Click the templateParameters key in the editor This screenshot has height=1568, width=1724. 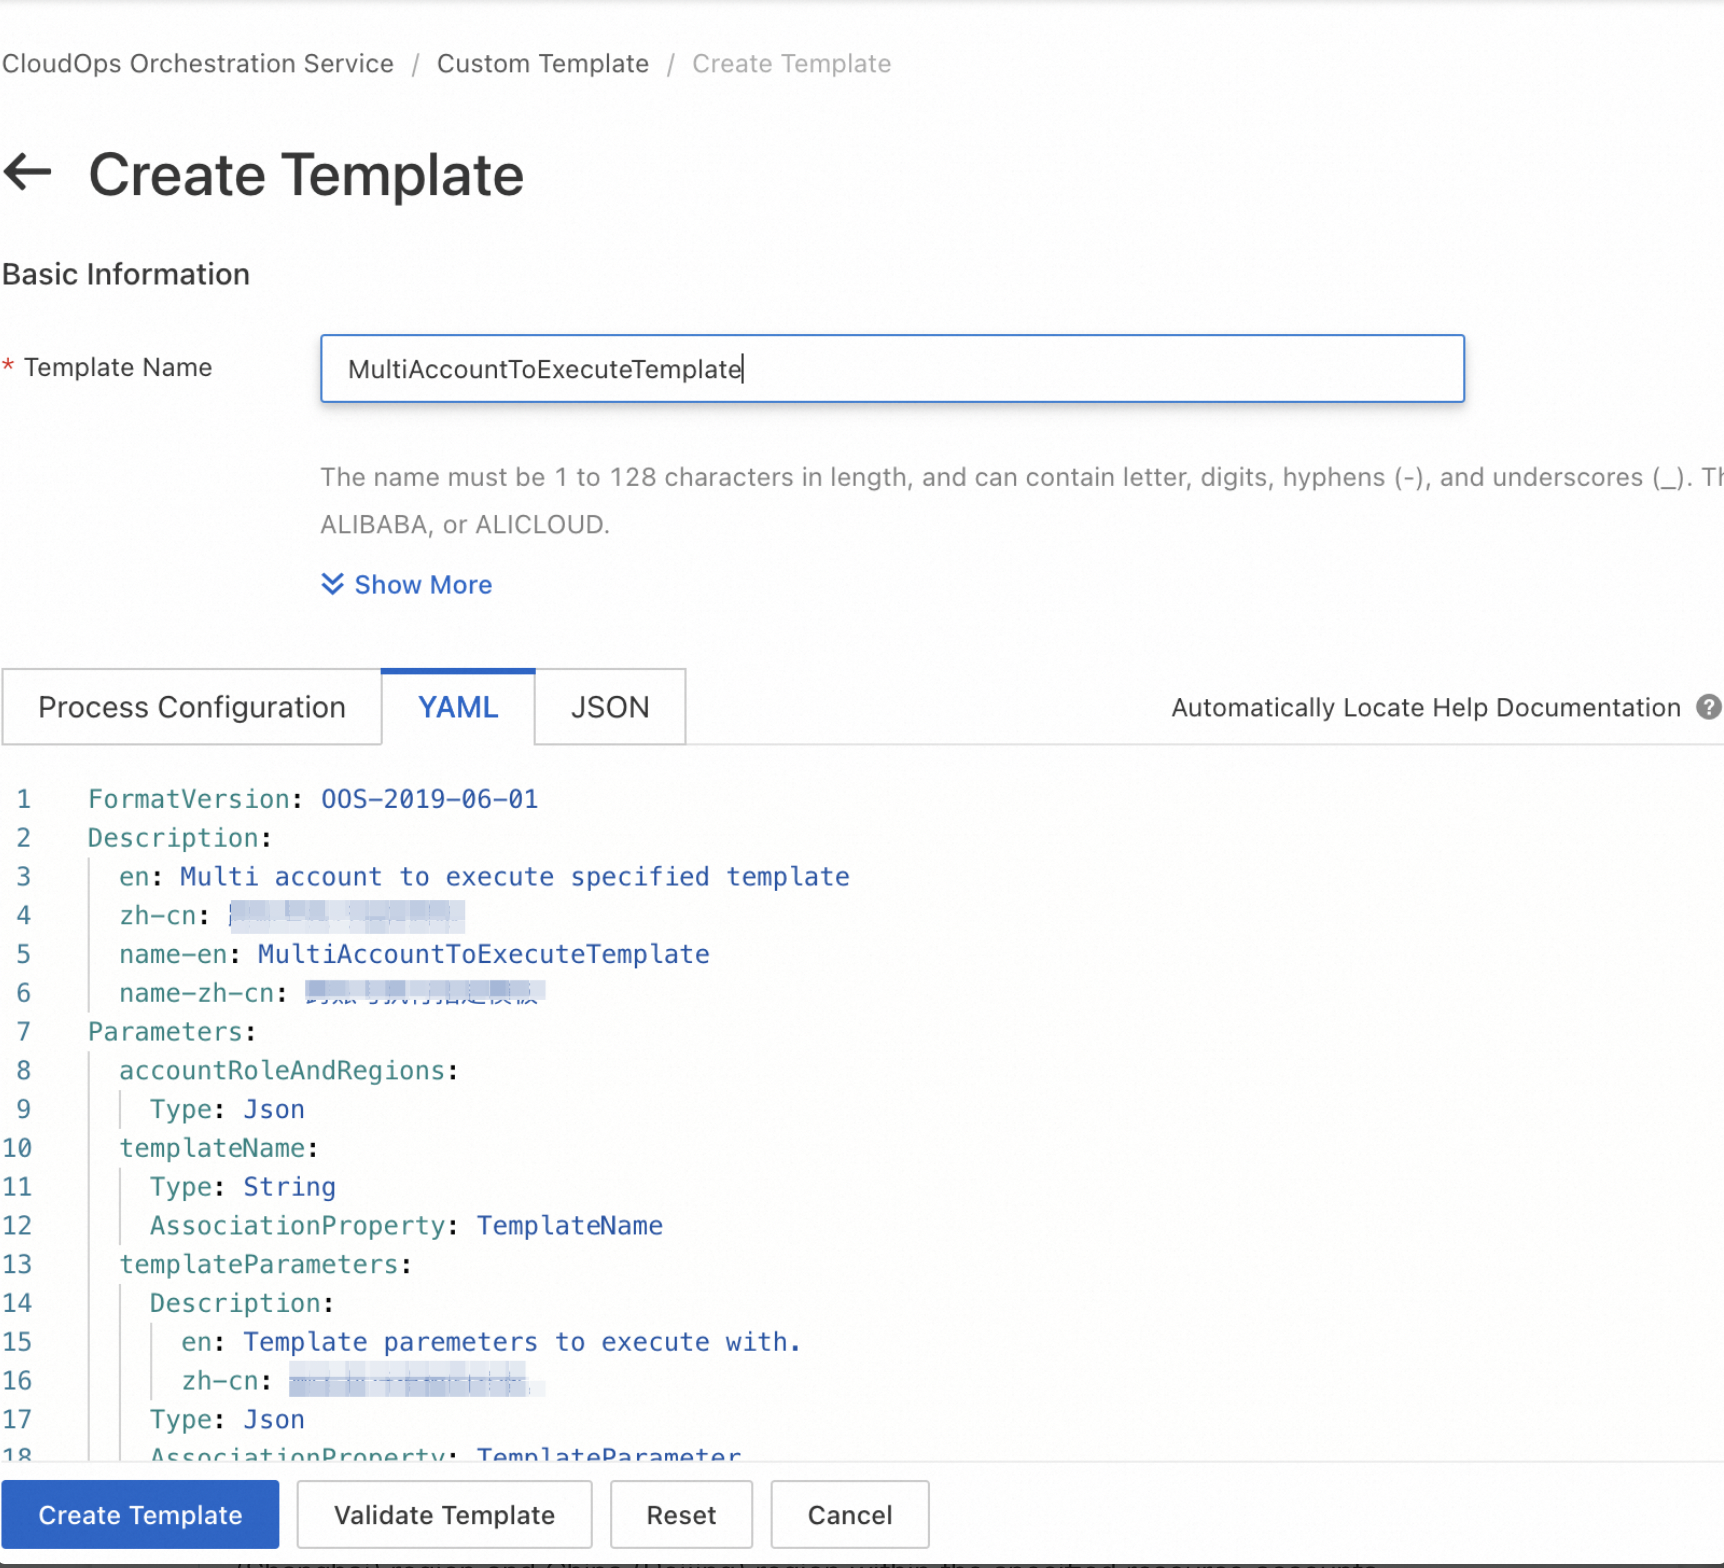pos(259,1264)
